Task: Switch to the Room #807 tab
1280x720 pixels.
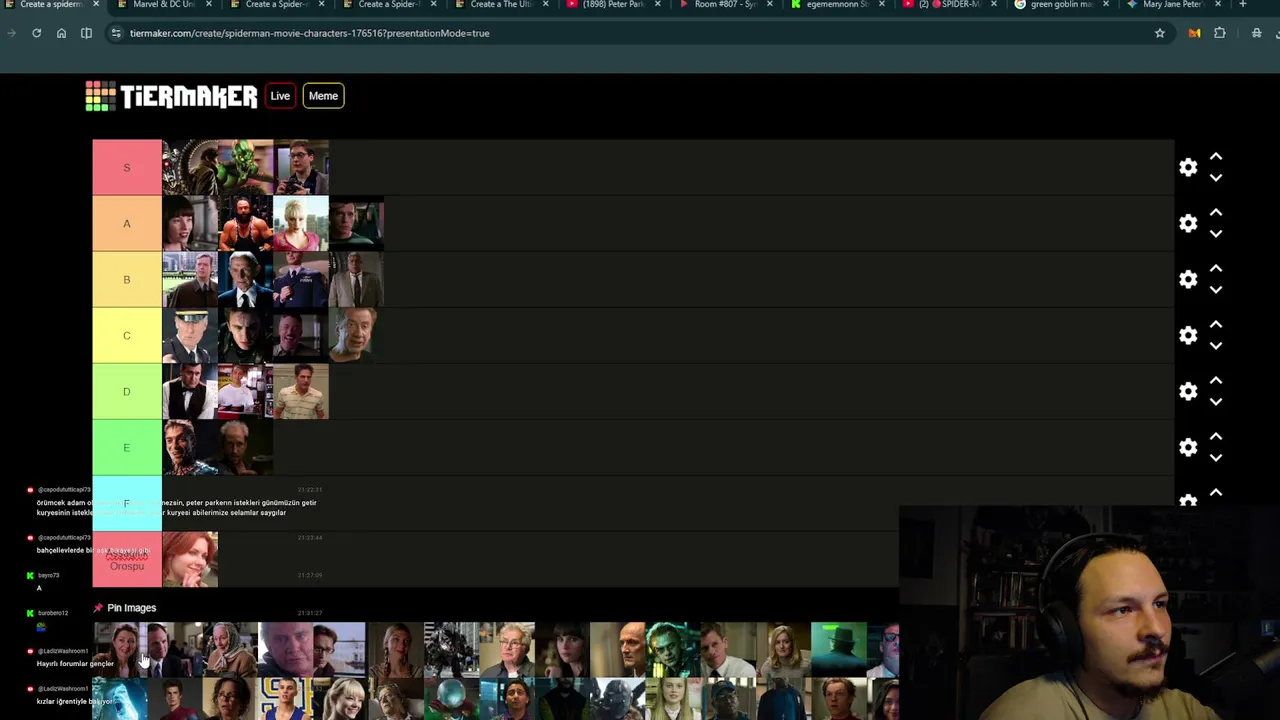Action: point(724,5)
